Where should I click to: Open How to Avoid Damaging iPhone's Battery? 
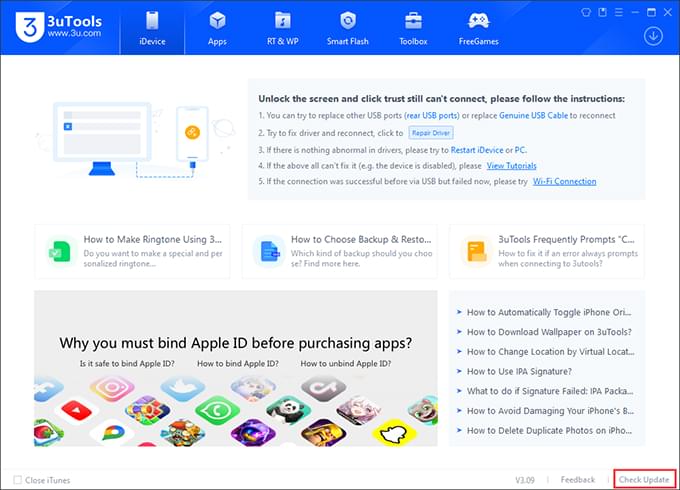coord(550,411)
